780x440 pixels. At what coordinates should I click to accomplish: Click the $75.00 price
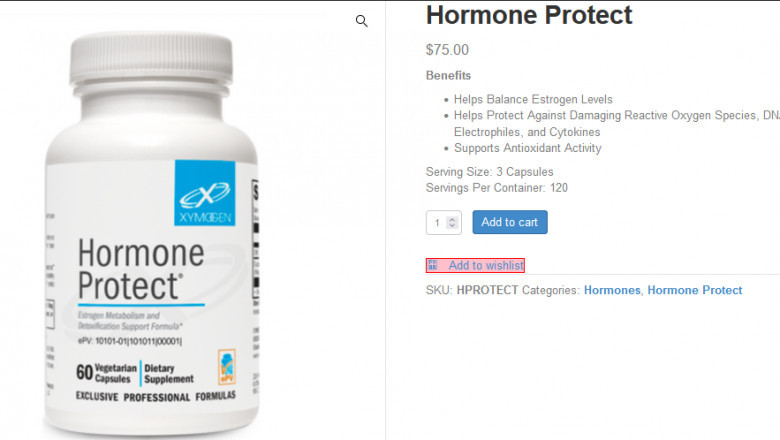click(x=447, y=50)
